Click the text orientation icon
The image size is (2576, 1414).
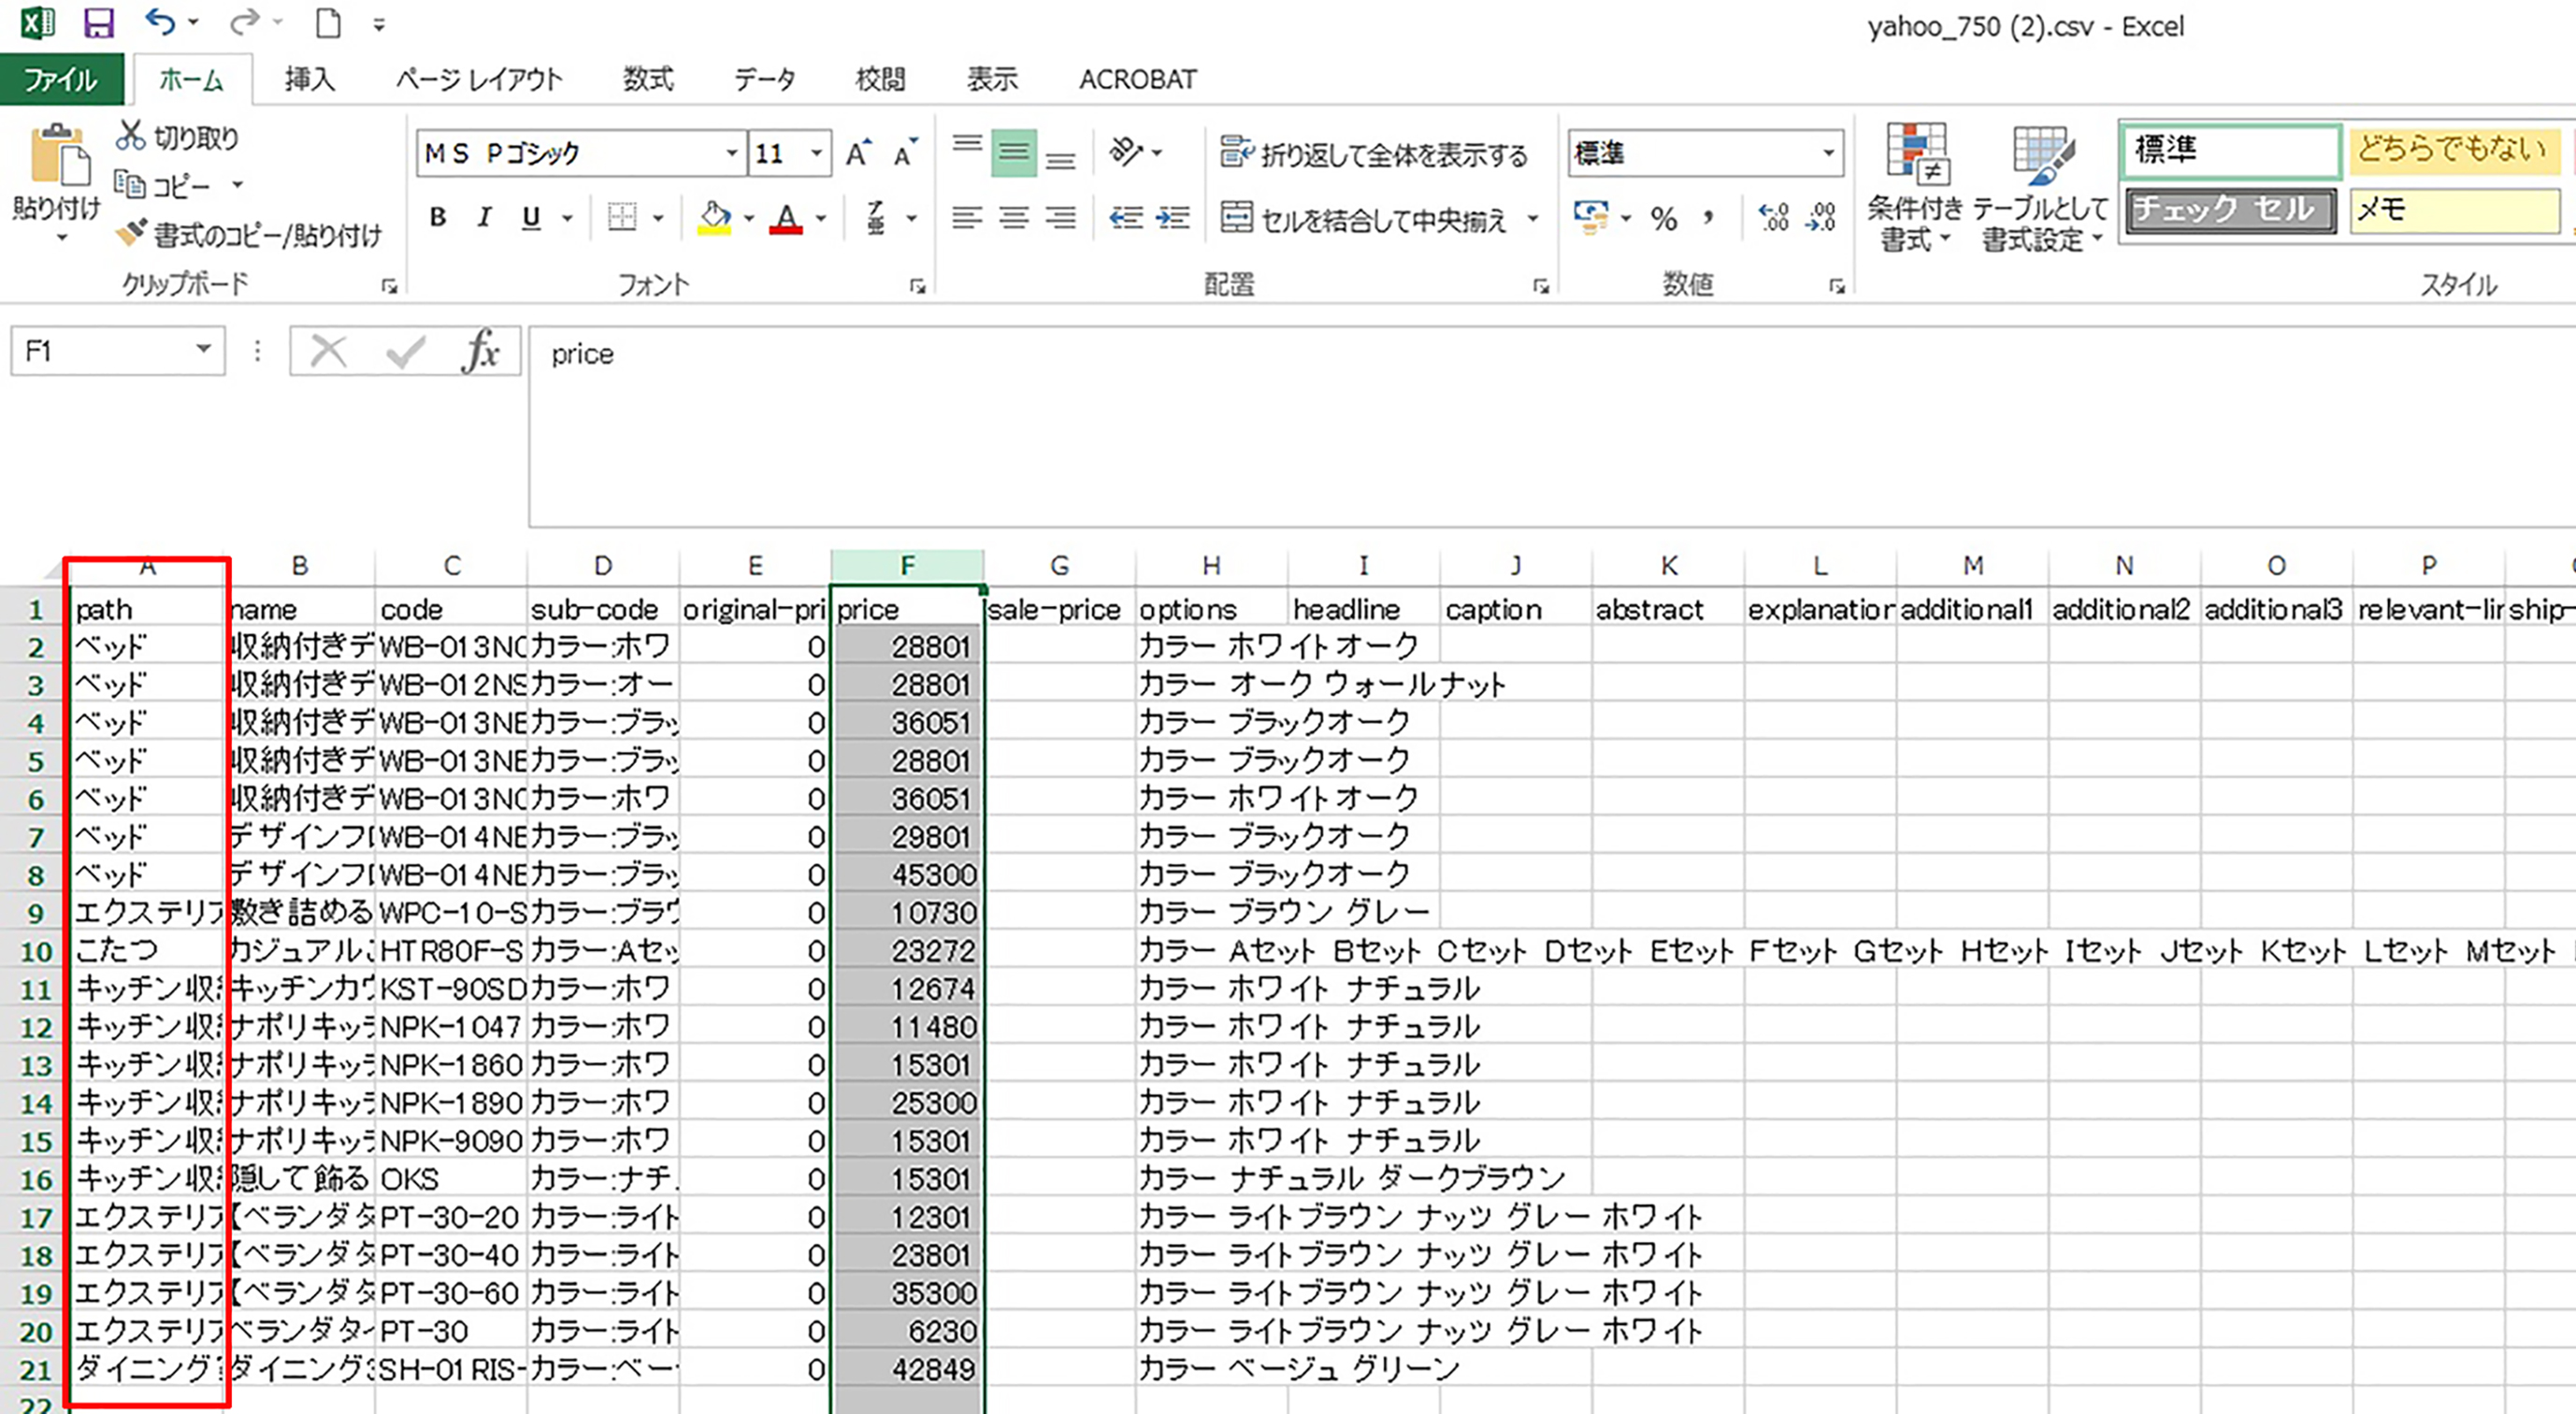[x=1126, y=152]
